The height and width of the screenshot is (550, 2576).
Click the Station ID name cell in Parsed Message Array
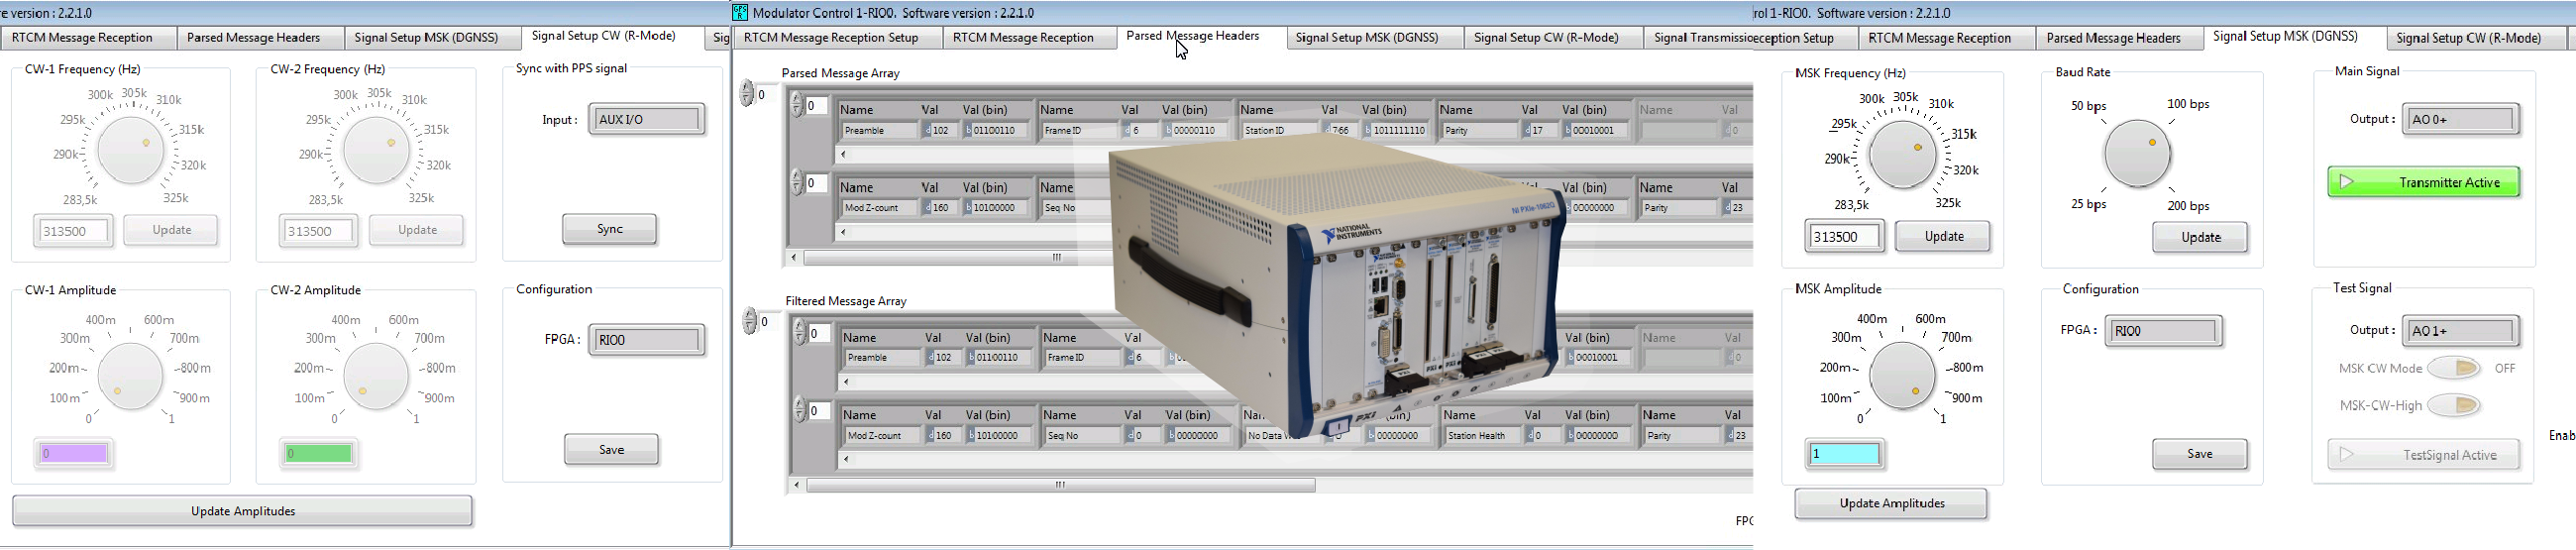pyautogui.click(x=1280, y=130)
